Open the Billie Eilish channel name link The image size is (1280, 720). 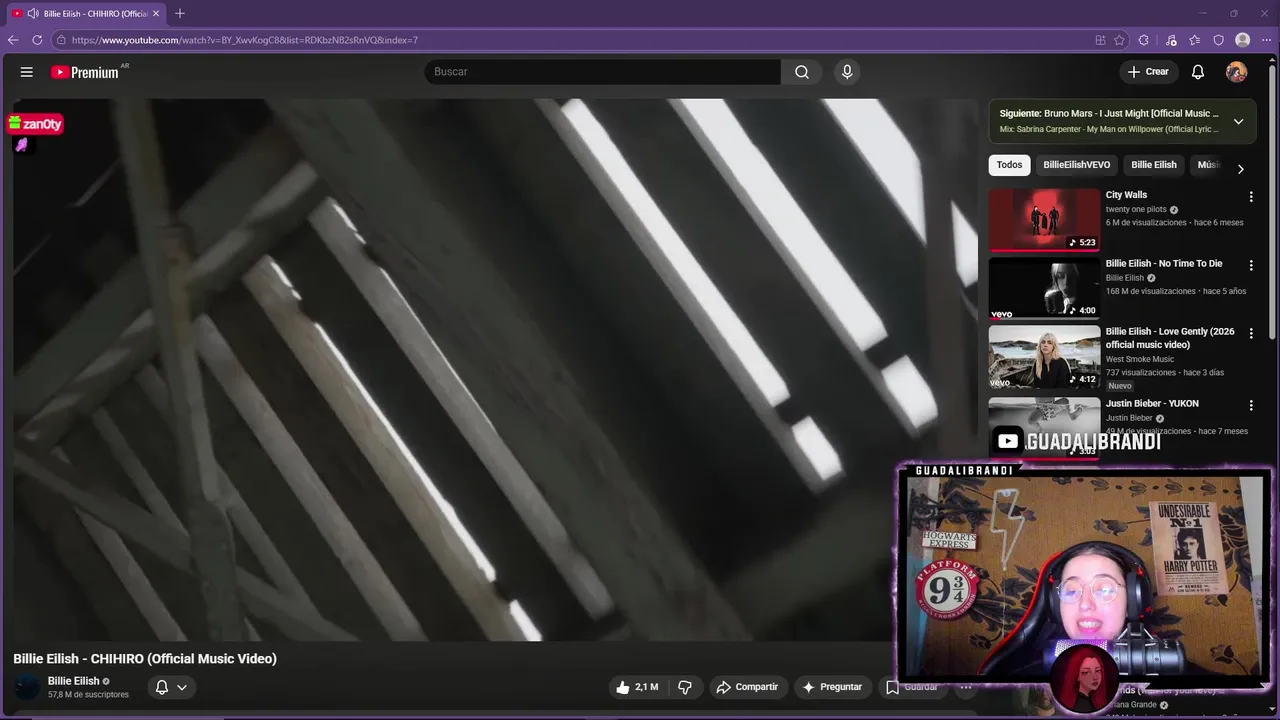[74, 681]
